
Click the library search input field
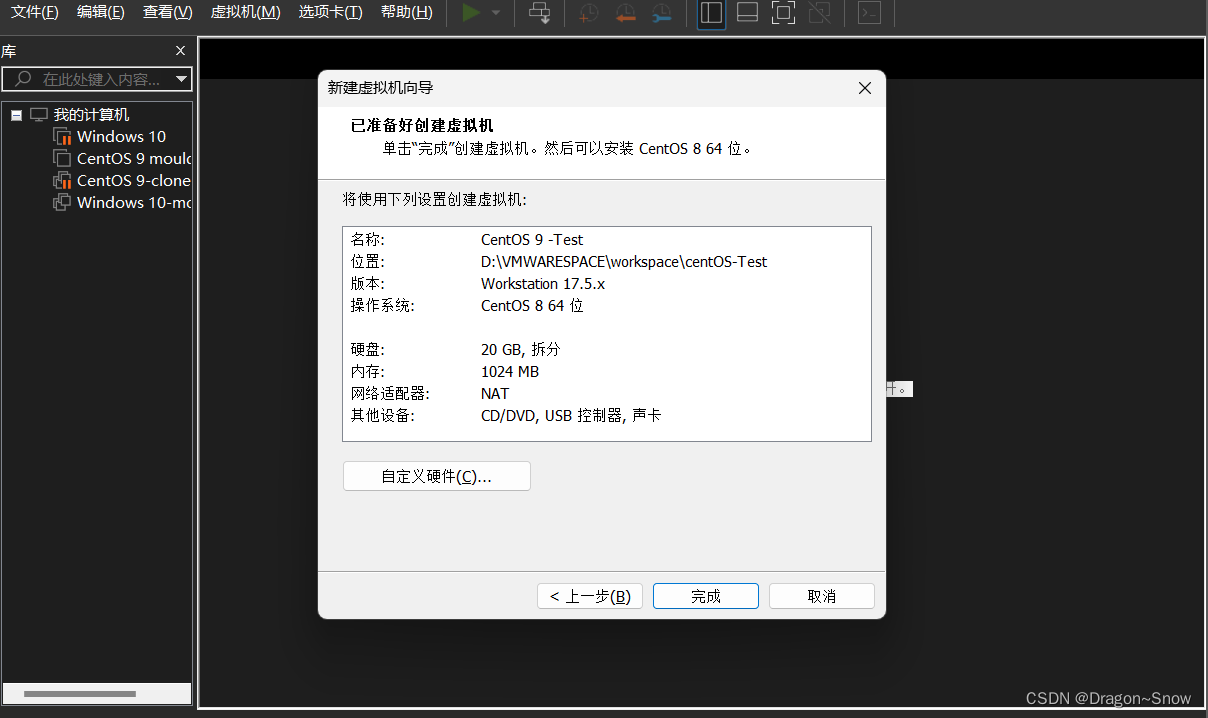coord(97,79)
